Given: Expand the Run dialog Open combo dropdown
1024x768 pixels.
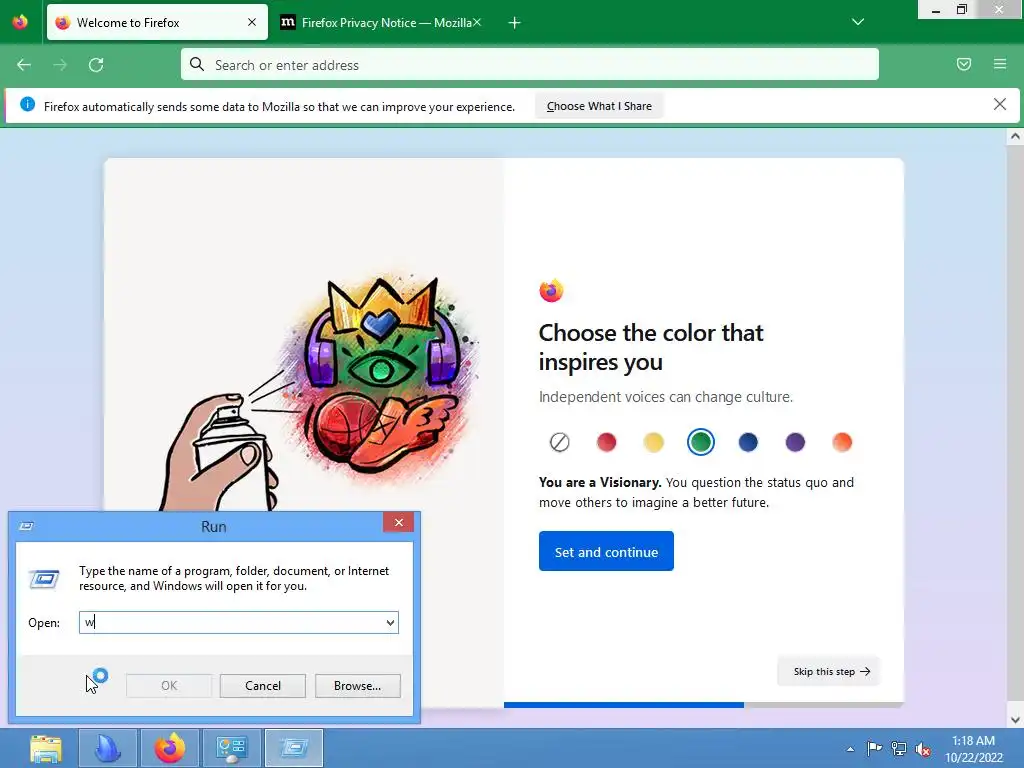Looking at the screenshot, I should coord(390,622).
